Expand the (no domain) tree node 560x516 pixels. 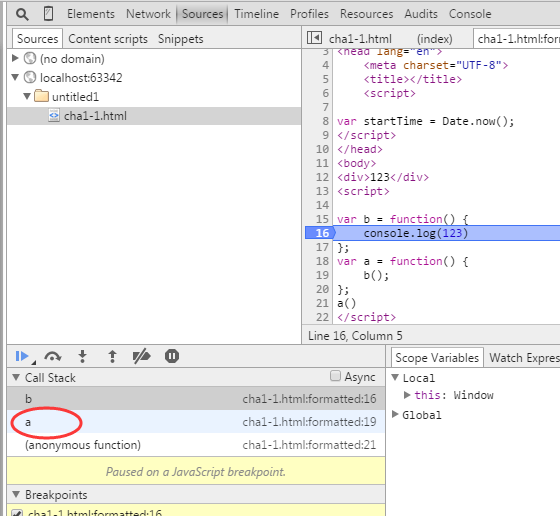tap(15, 58)
